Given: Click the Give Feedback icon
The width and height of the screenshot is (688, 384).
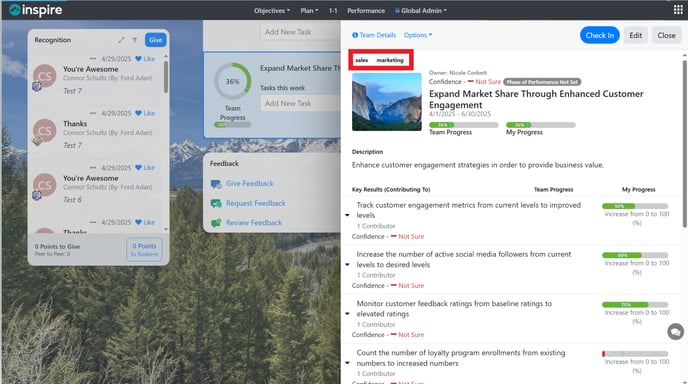Looking at the screenshot, I should pyautogui.click(x=216, y=184).
